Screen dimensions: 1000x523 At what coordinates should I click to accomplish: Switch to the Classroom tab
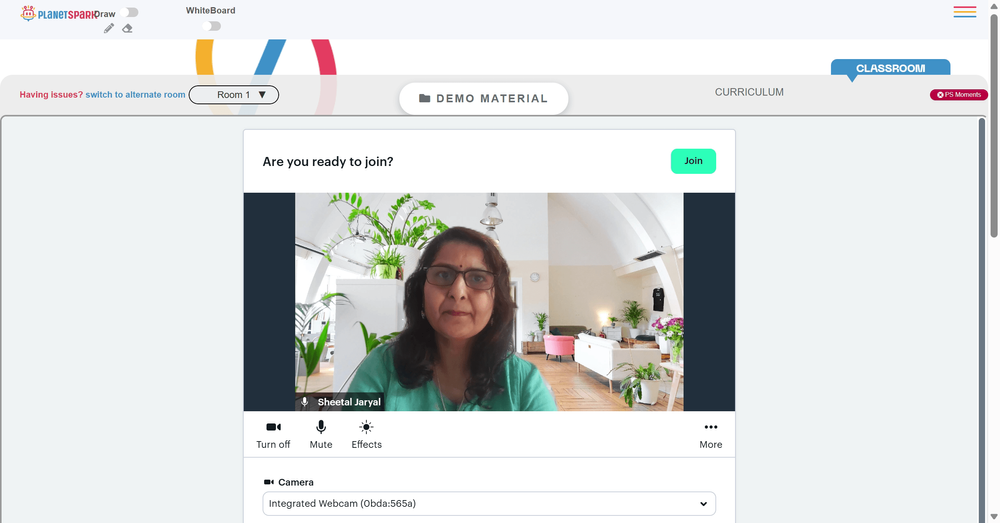[x=890, y=68]
